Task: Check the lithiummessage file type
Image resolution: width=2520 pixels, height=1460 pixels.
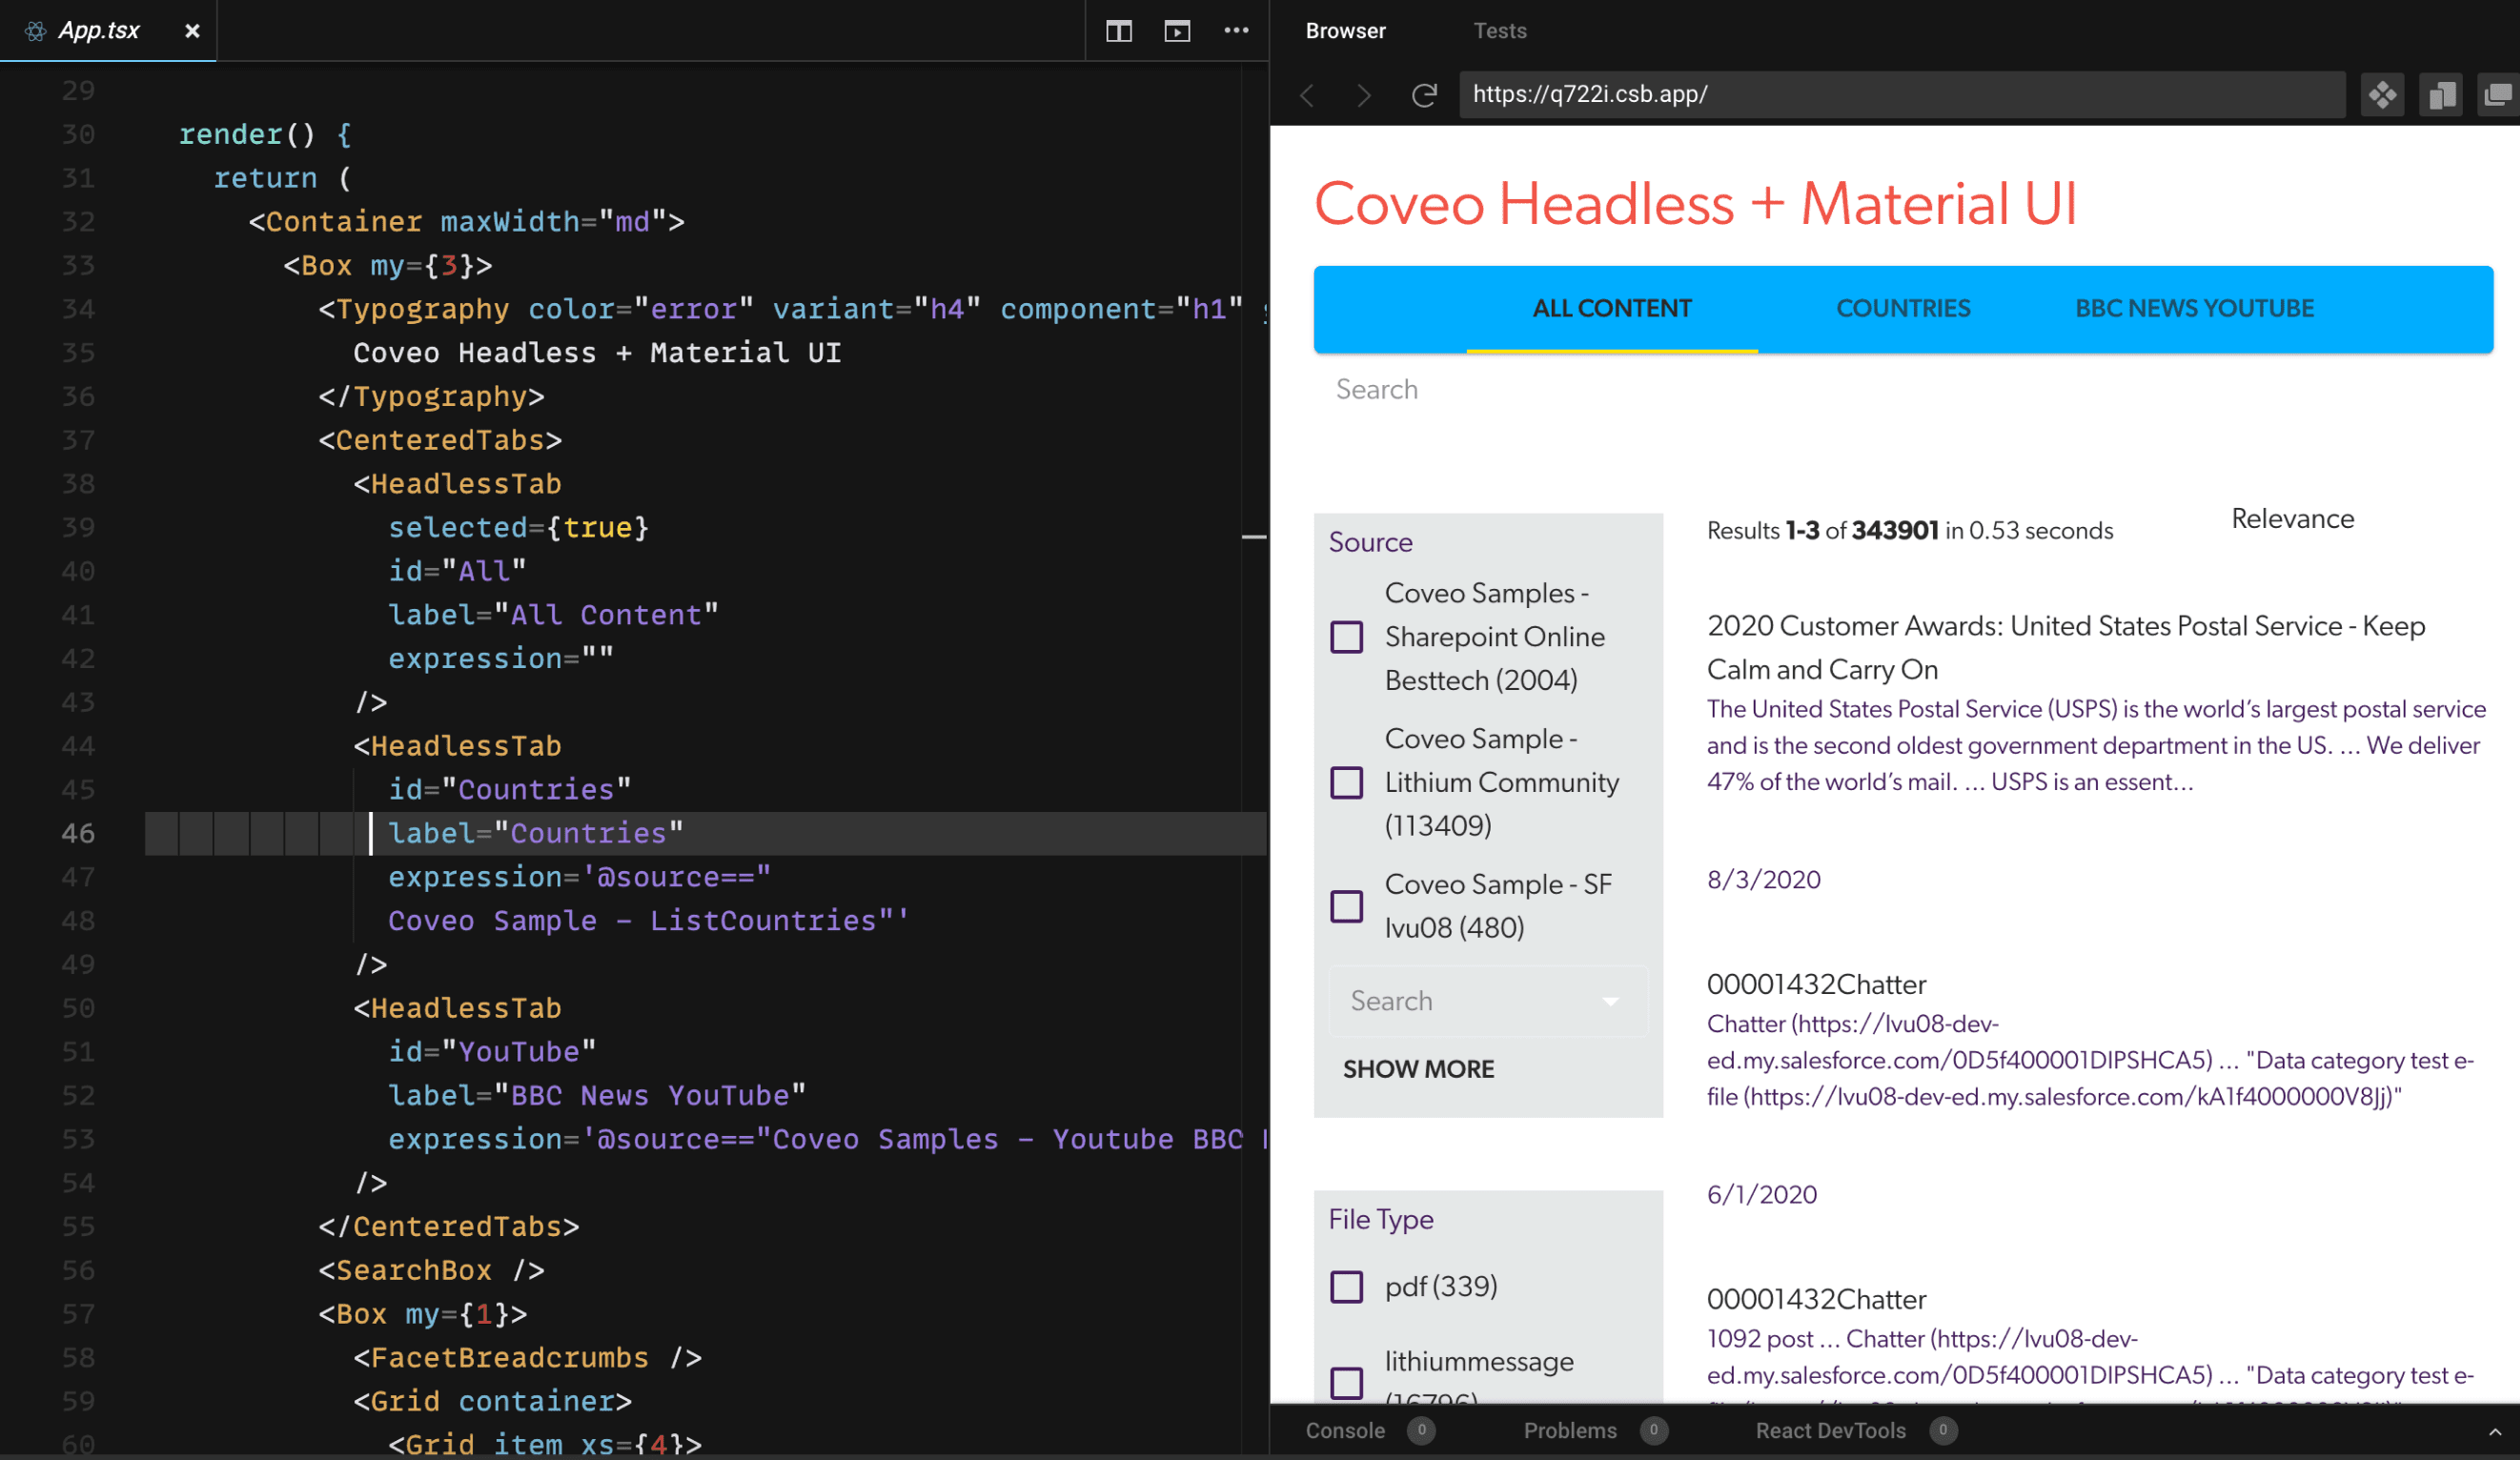Action: tap(1346, 1383)
